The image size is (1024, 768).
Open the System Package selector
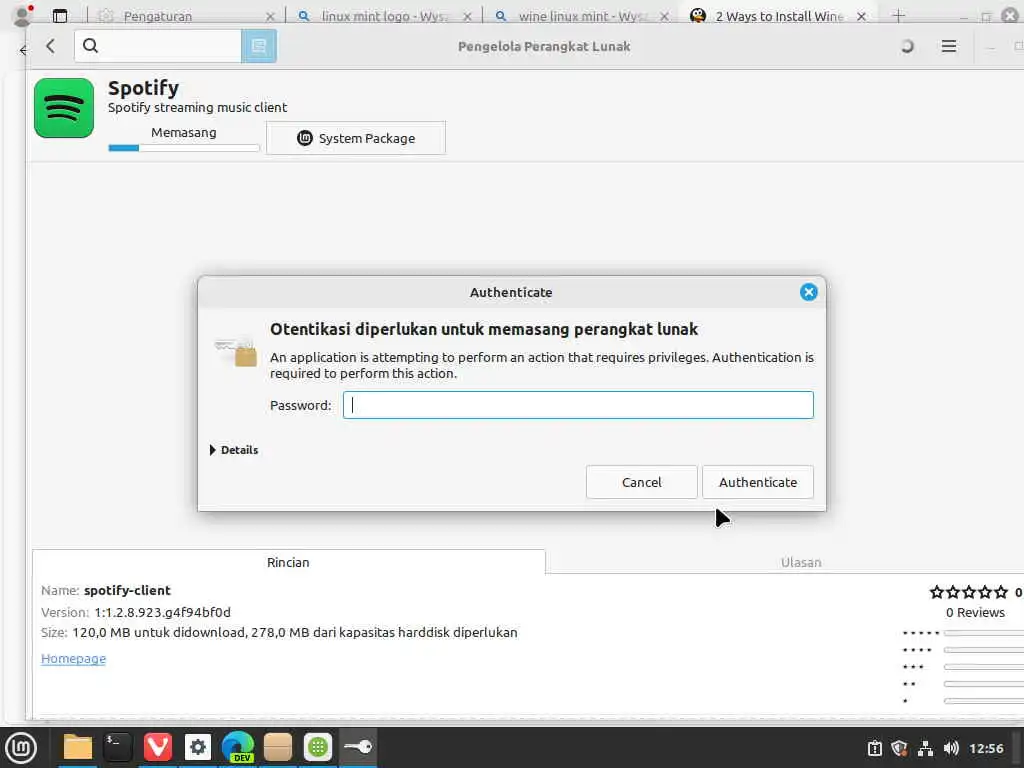pos(356,138)
